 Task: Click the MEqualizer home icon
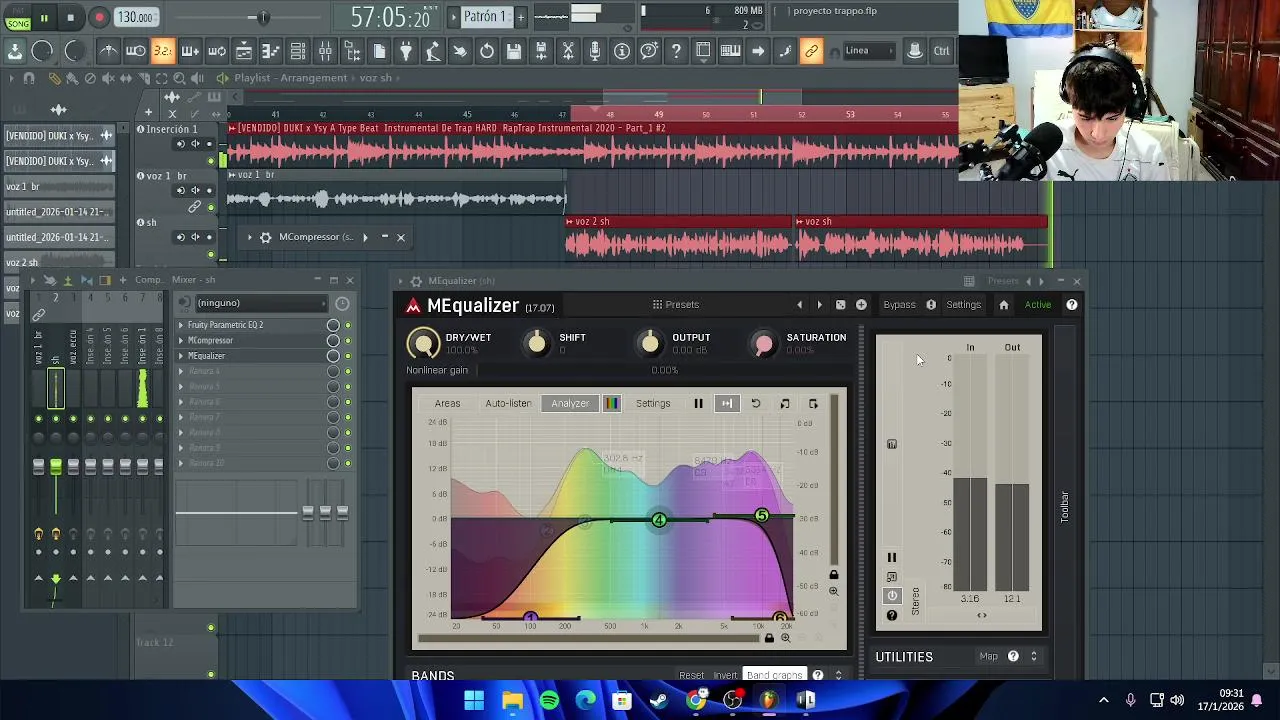pos(1004,305)
